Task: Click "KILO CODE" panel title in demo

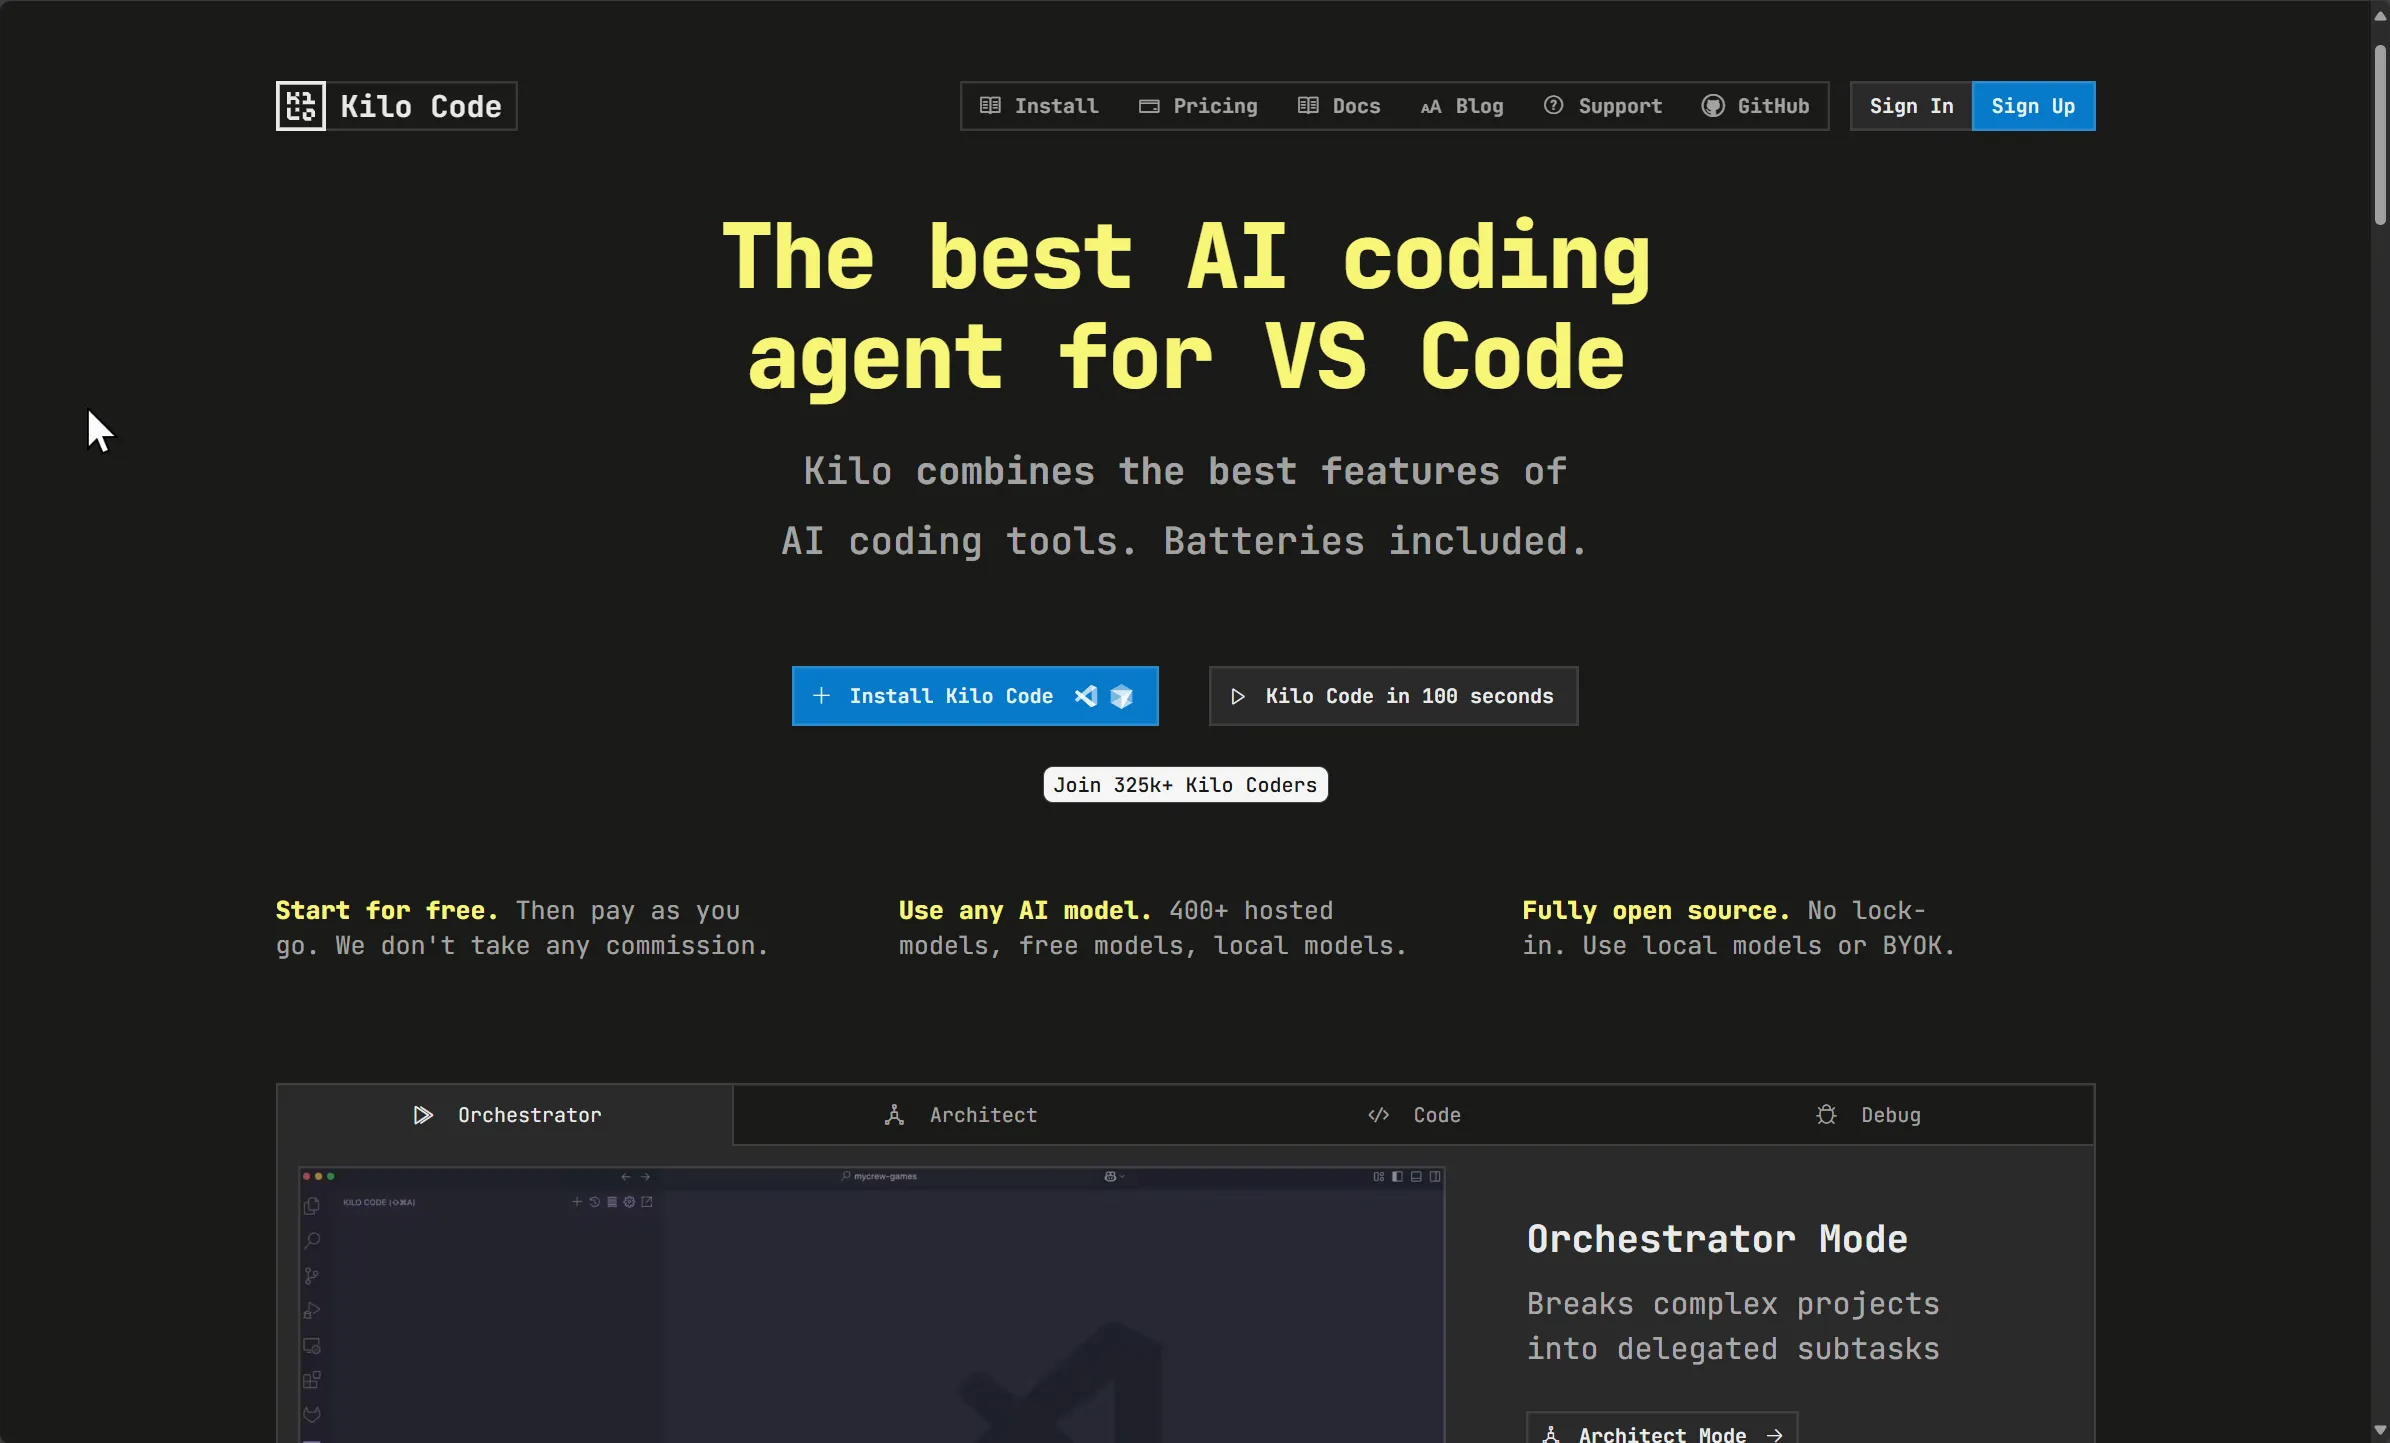Action: click(x=379, y=1202)
